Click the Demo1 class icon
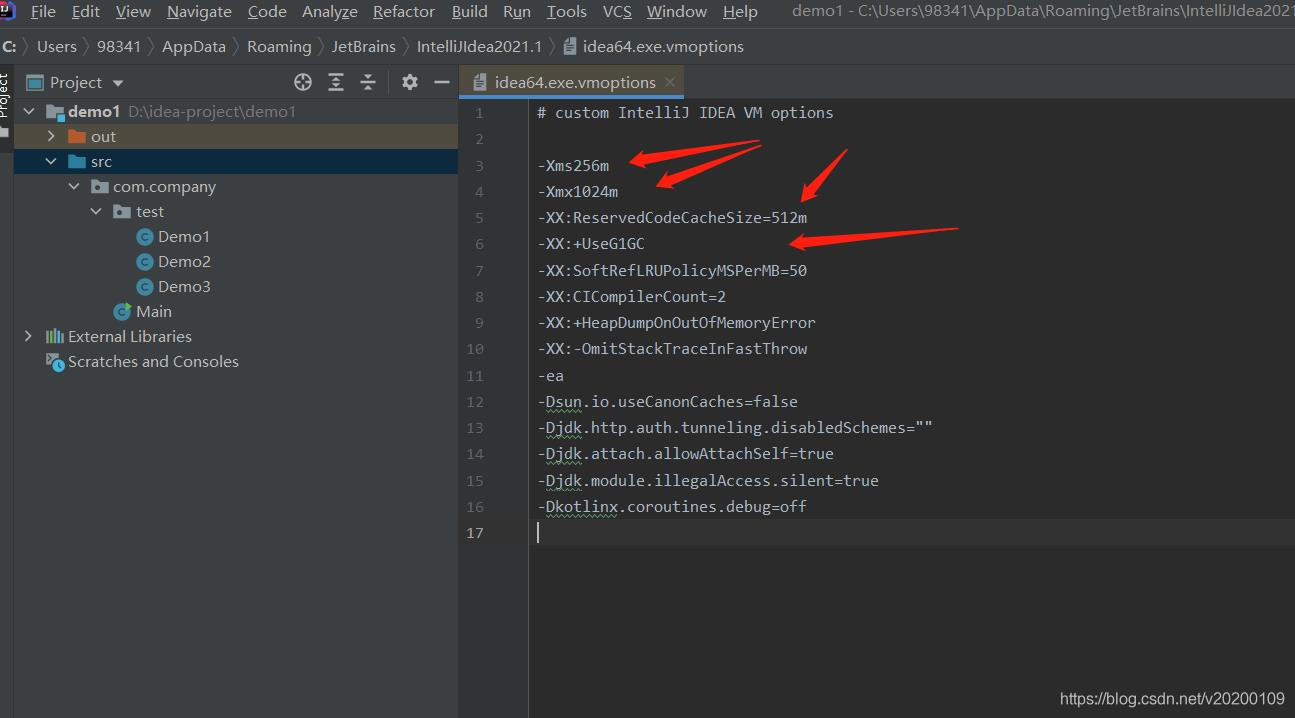Viewport: 1295px width, 718px height. (x=146, y=237)
